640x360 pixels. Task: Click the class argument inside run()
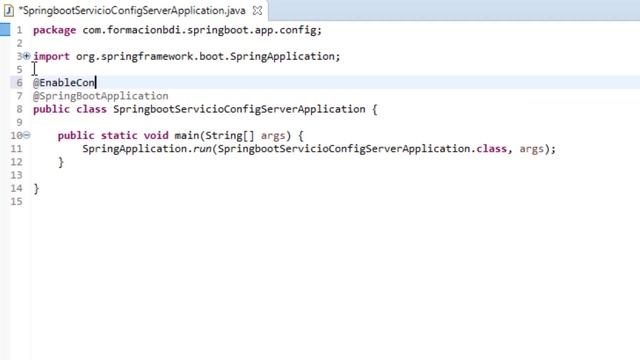362,149
